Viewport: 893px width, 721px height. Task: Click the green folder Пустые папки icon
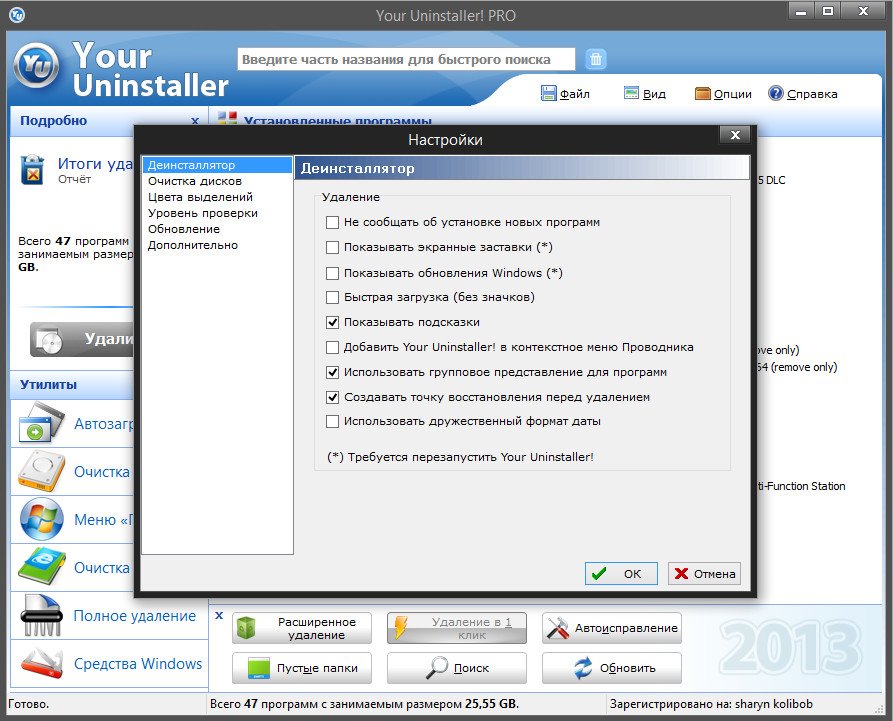point(259,668)
